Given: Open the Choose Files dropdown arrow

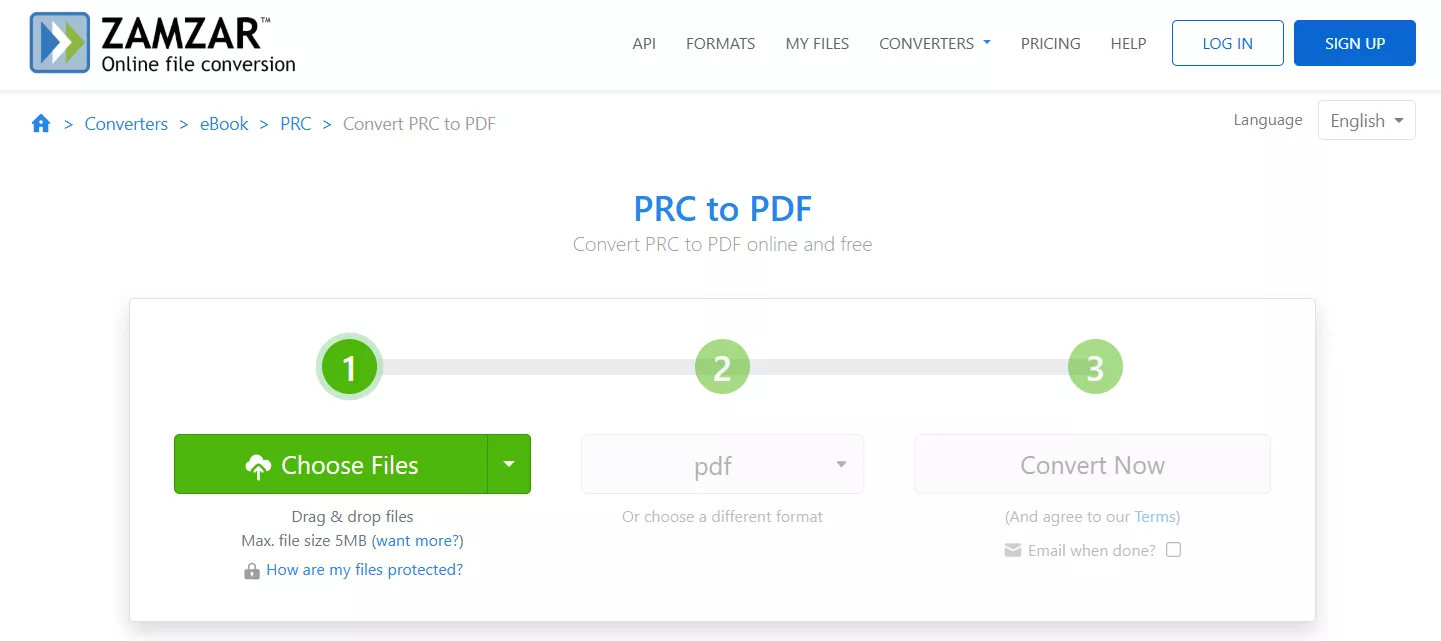Looking at the screenshot, I should click(x=509, y=464).
